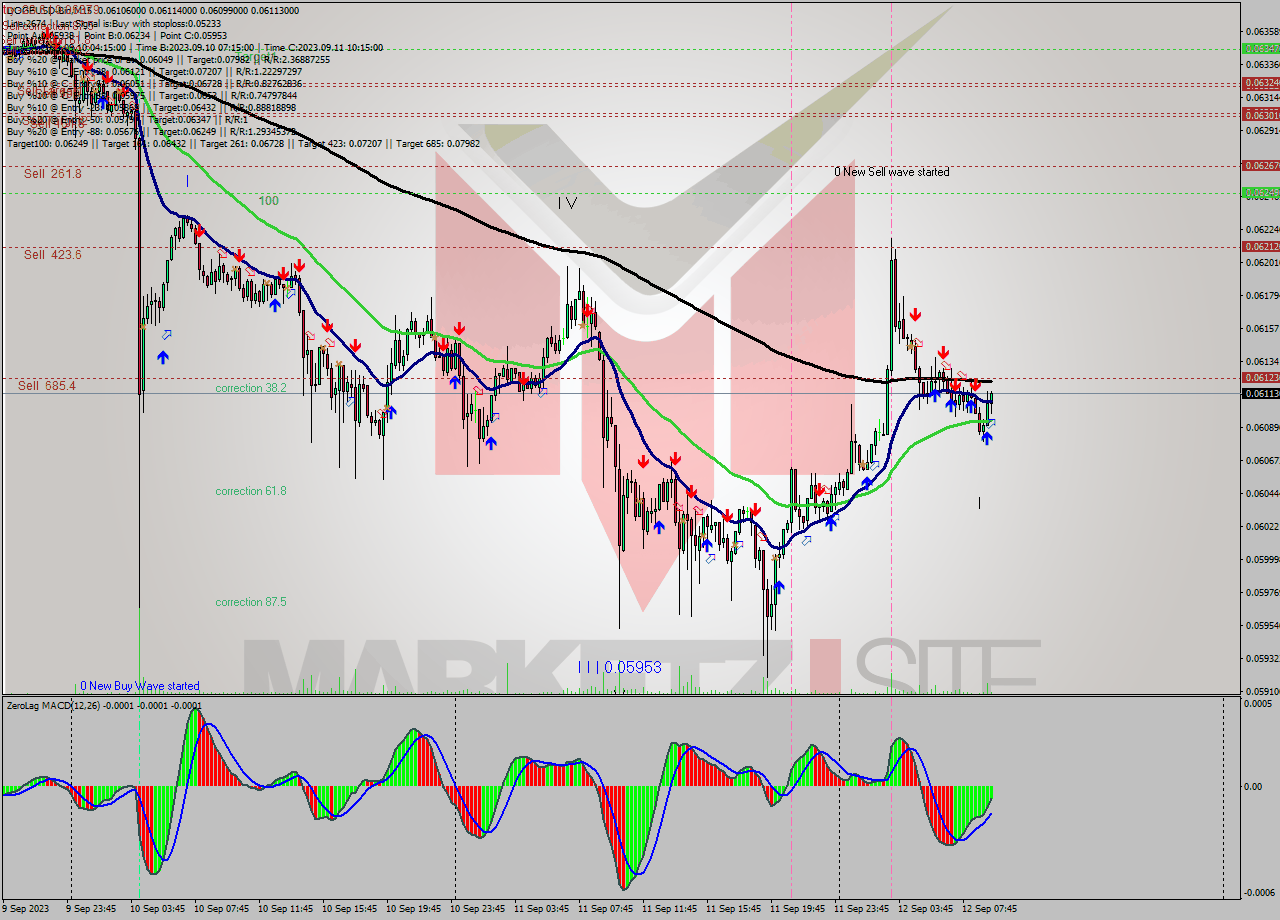Click the MACD scale value -0.0006
The width and height of the screenshot is (1280, 920).
tap(1257, 893)
